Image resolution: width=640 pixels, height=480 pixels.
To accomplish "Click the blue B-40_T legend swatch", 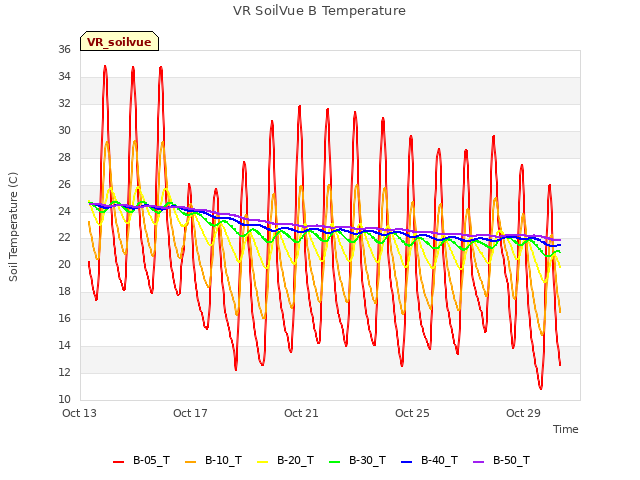I will (407, 462).
